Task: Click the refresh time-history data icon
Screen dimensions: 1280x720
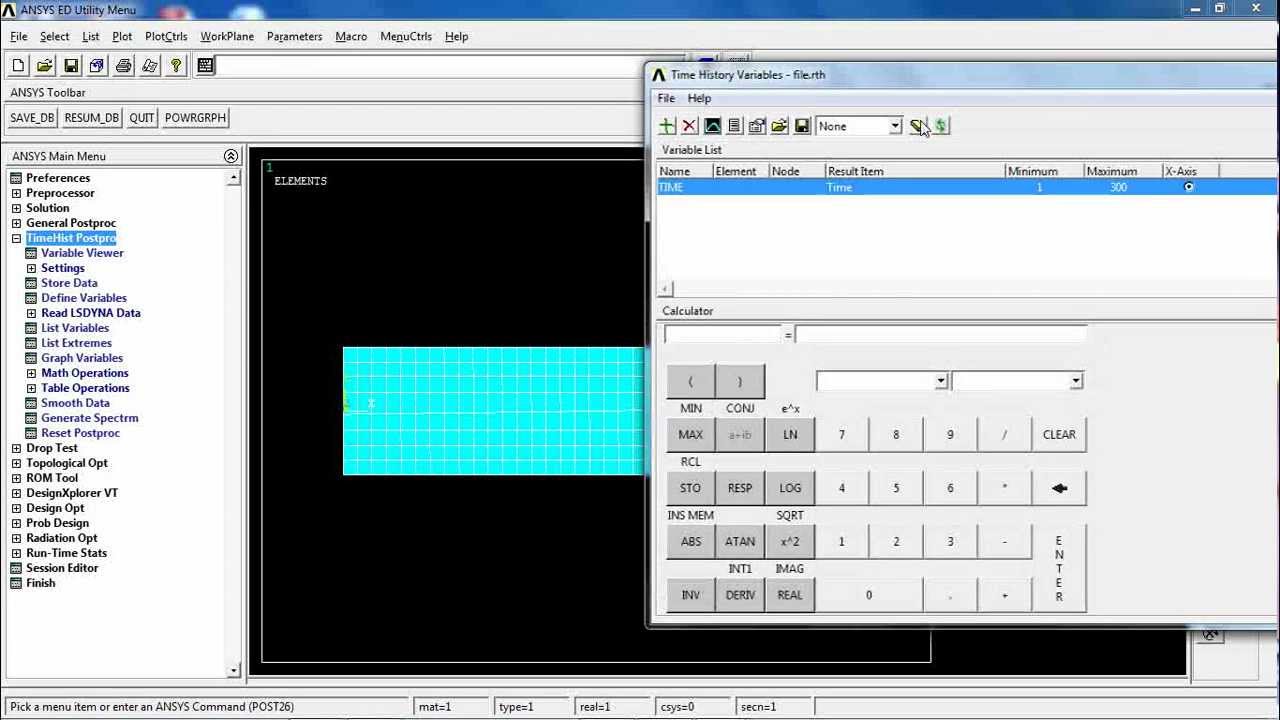Action: (x=940, y=126)
